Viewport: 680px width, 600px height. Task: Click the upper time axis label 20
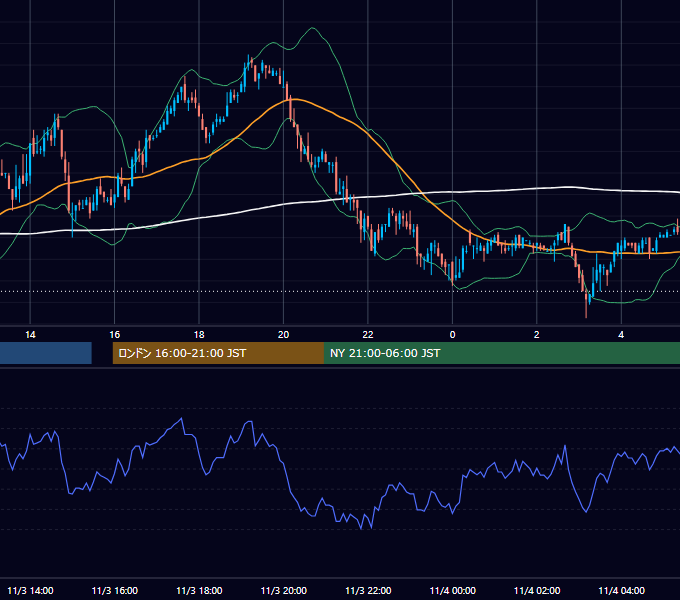pyautogui.click(x=283, y=335)
